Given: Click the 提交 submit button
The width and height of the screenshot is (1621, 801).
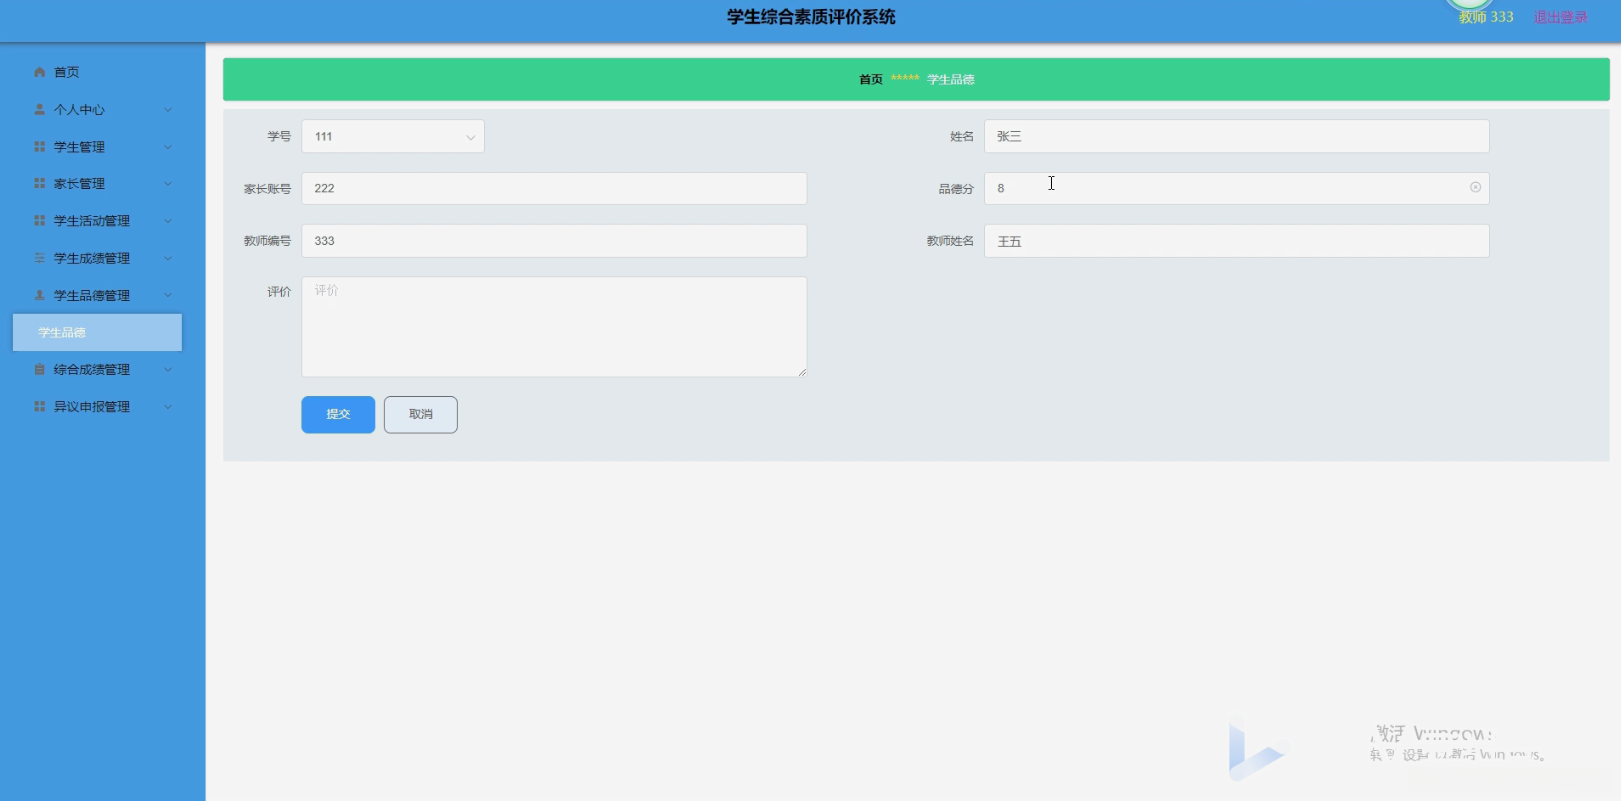Looking at the screenshot, I should 338,415.
